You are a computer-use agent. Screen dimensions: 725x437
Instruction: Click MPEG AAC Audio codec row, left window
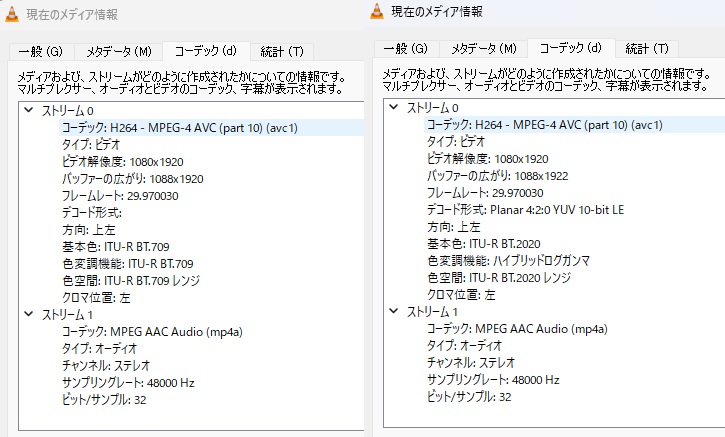point(152,332)
